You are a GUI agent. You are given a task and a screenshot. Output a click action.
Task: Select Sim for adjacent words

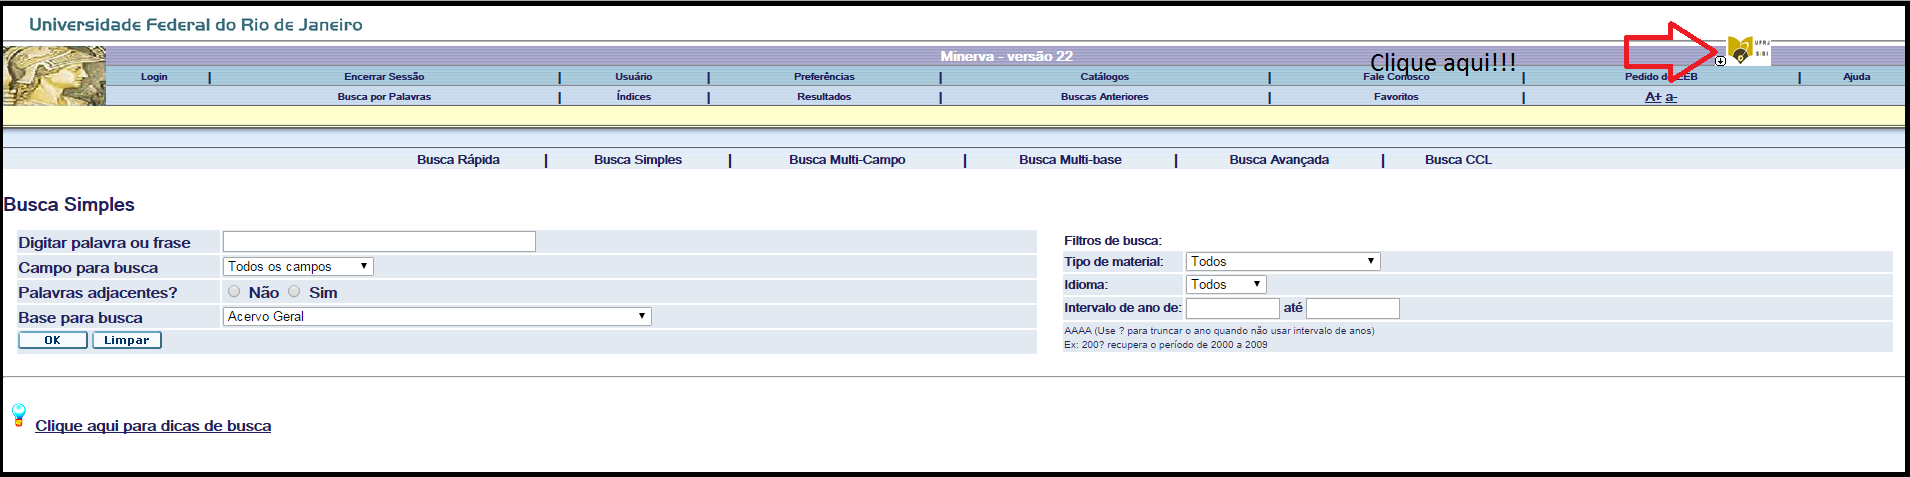(294, 291)
